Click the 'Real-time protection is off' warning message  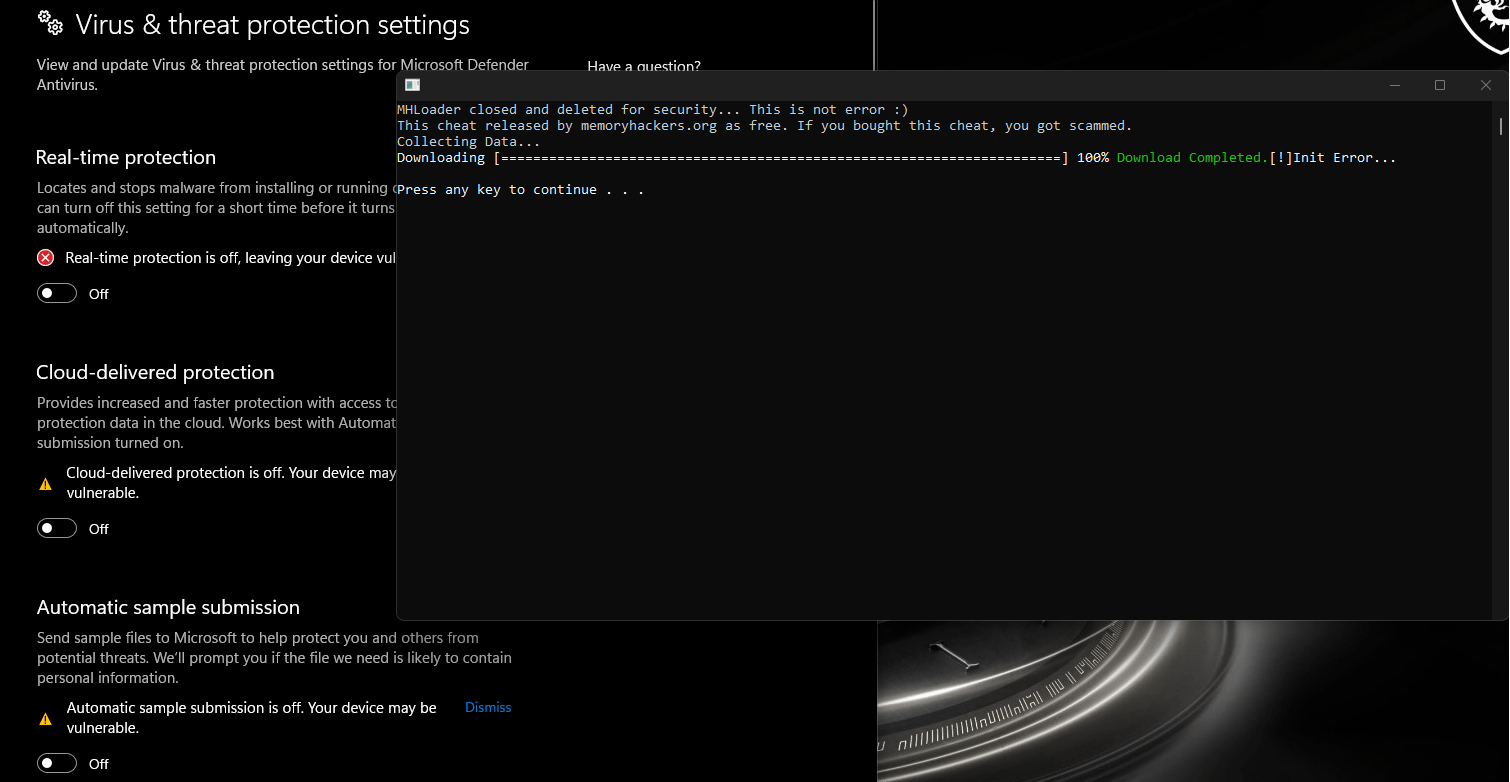[x=231, y=258]
